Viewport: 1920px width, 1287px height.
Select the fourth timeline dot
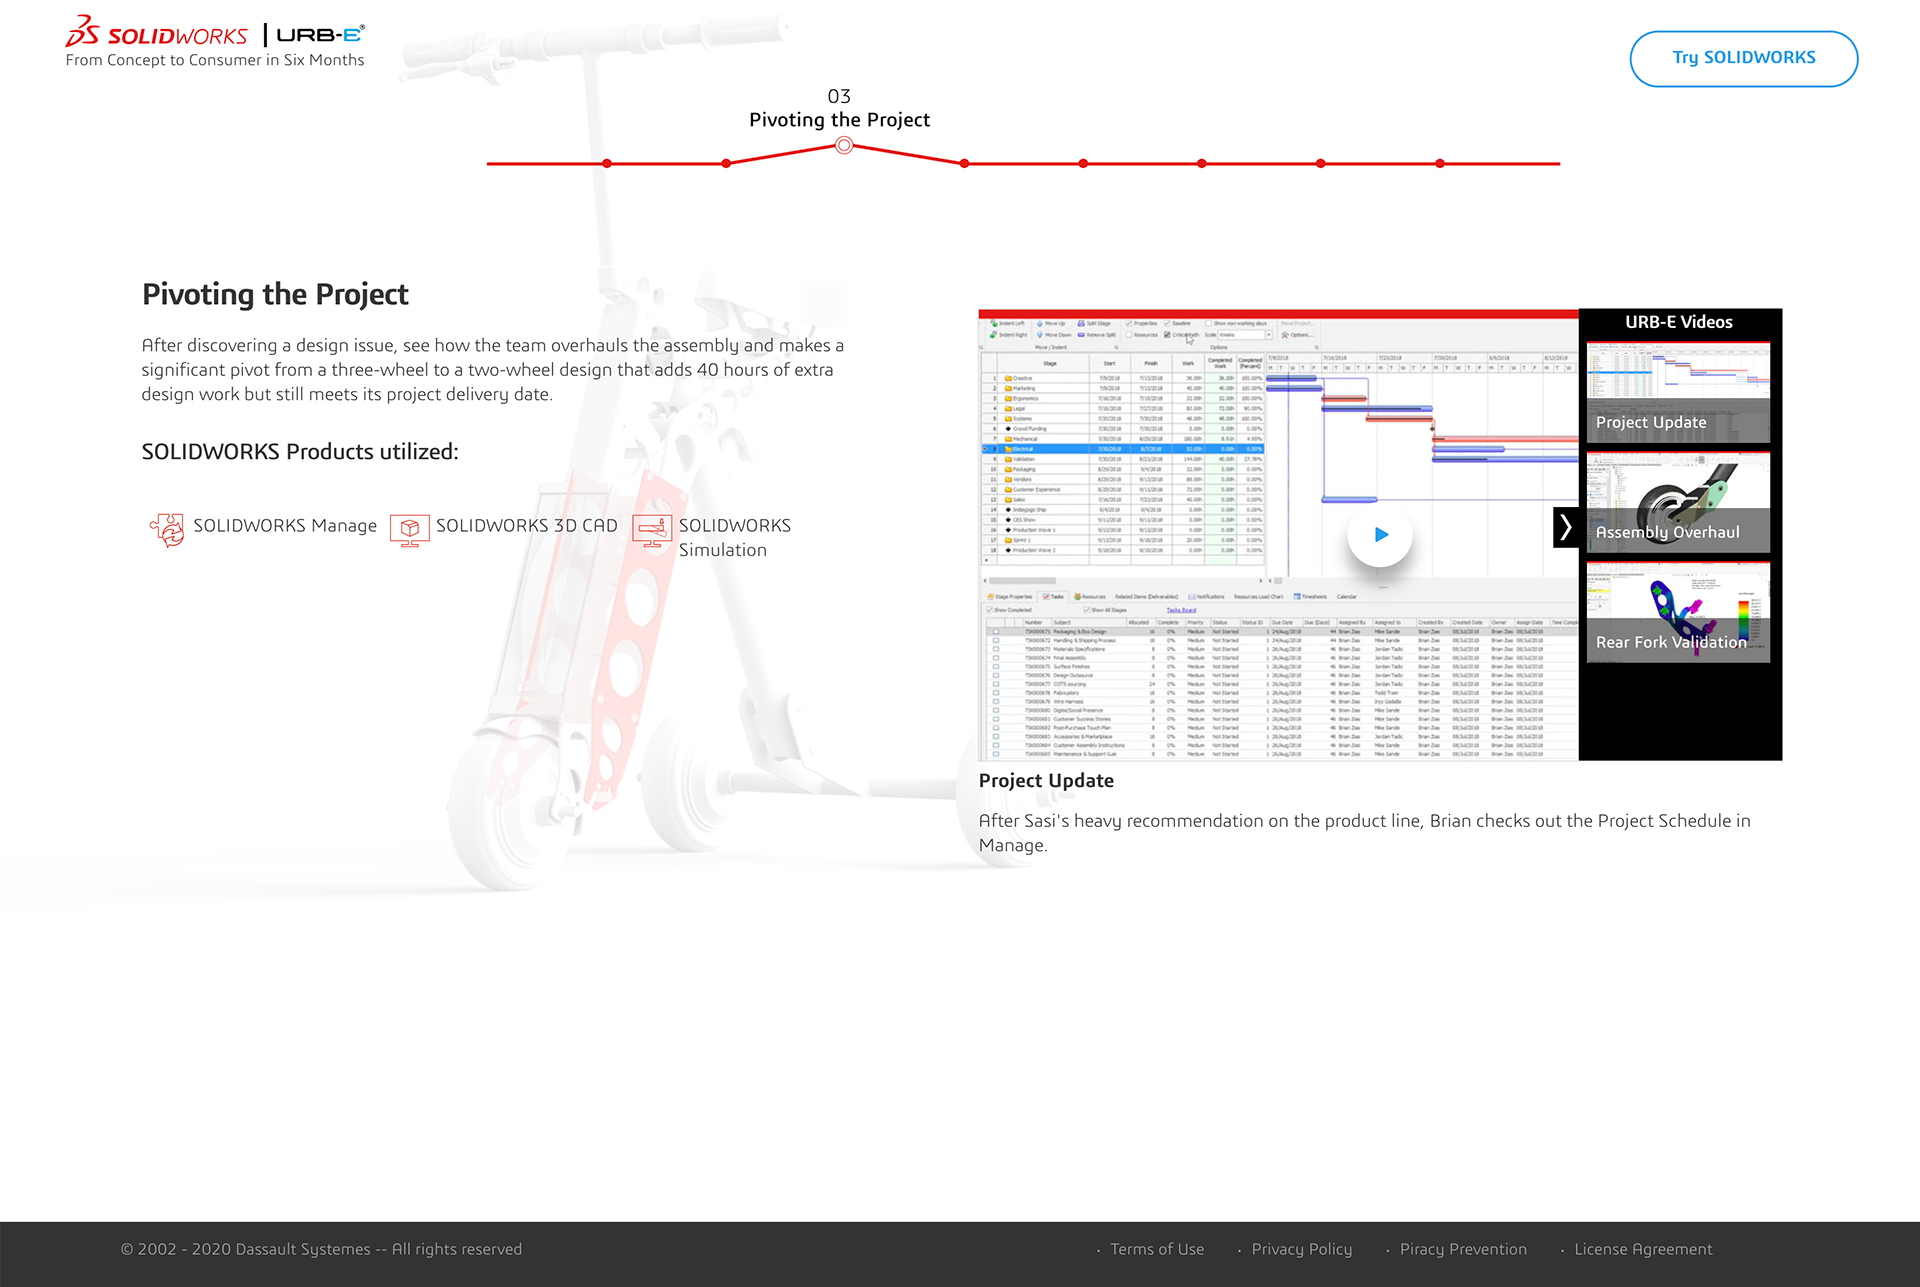pos(964,163)
